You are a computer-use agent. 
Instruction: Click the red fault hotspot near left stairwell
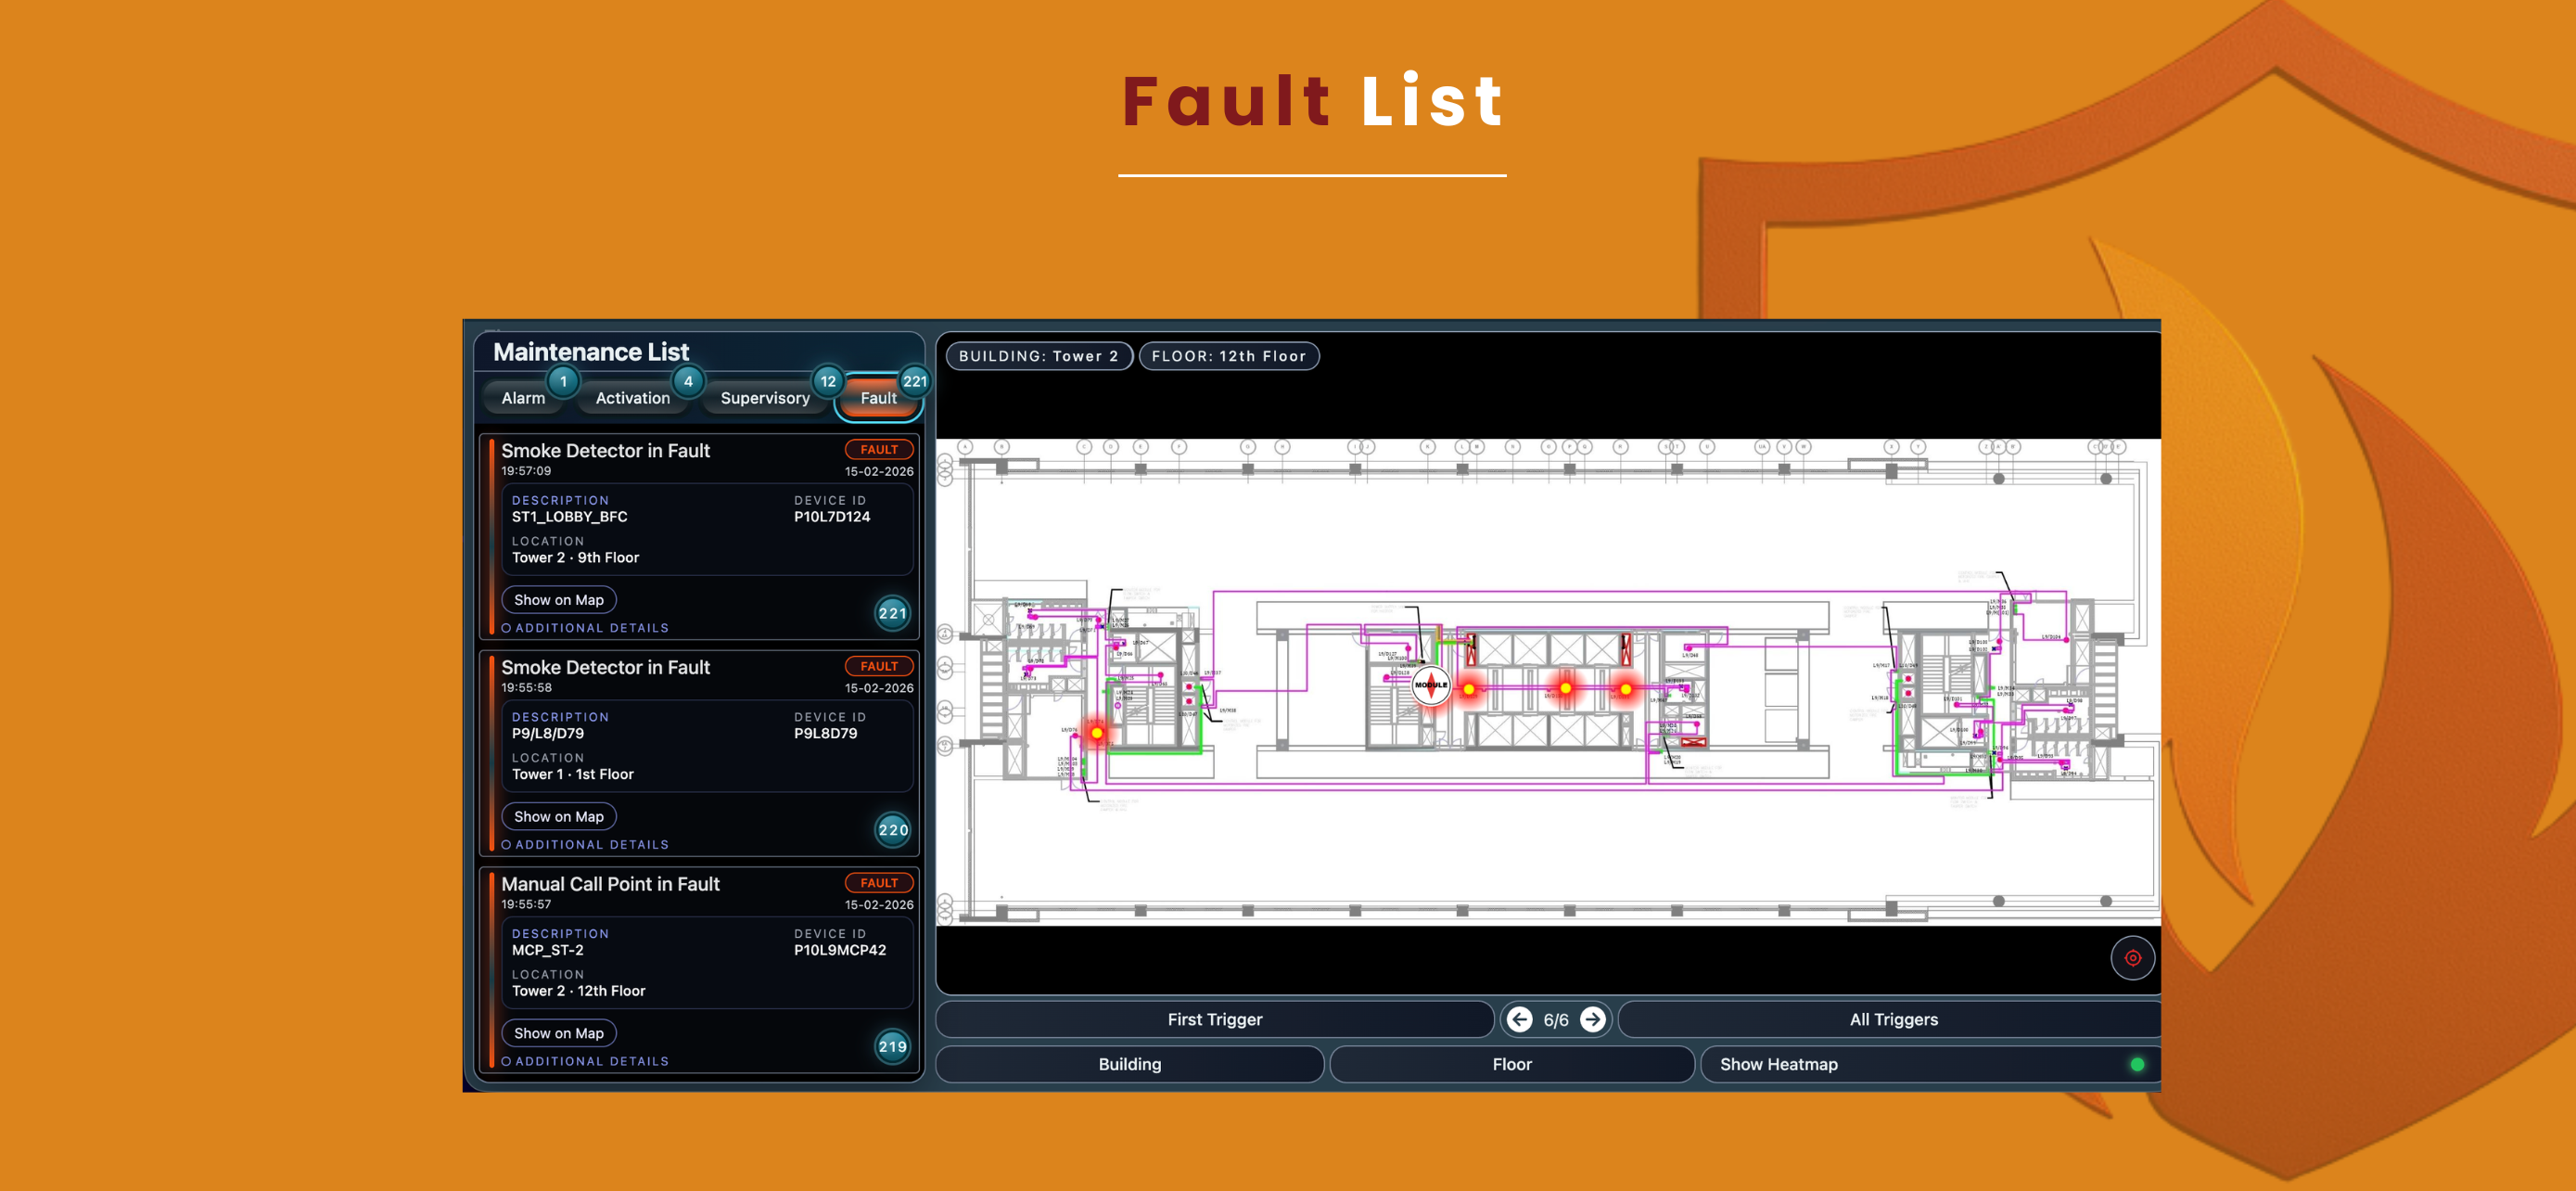(1096, 733)
